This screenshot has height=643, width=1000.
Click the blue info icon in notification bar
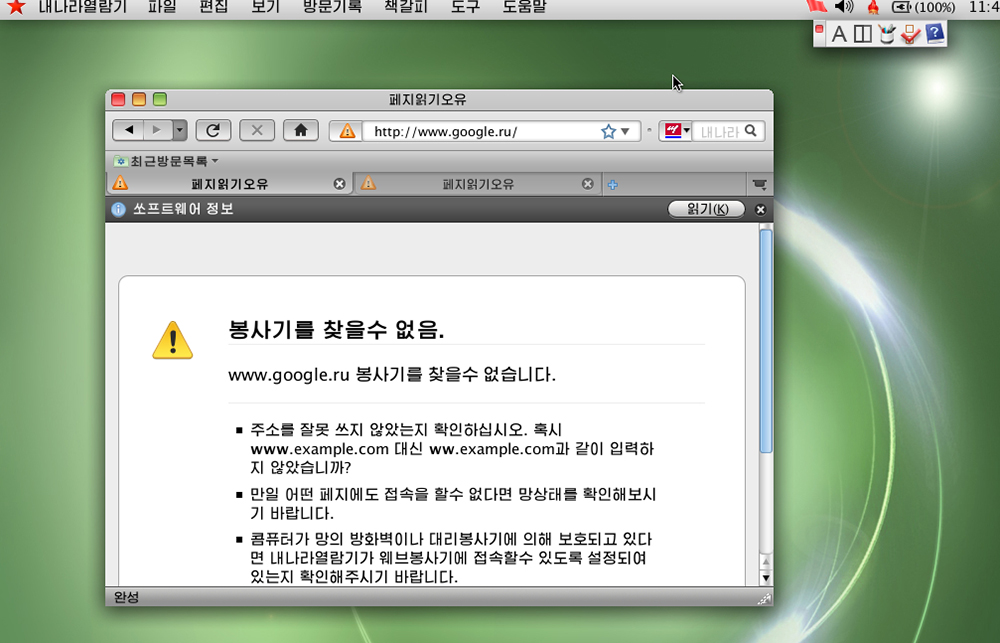pyautogui.click(x=119, y=209)
